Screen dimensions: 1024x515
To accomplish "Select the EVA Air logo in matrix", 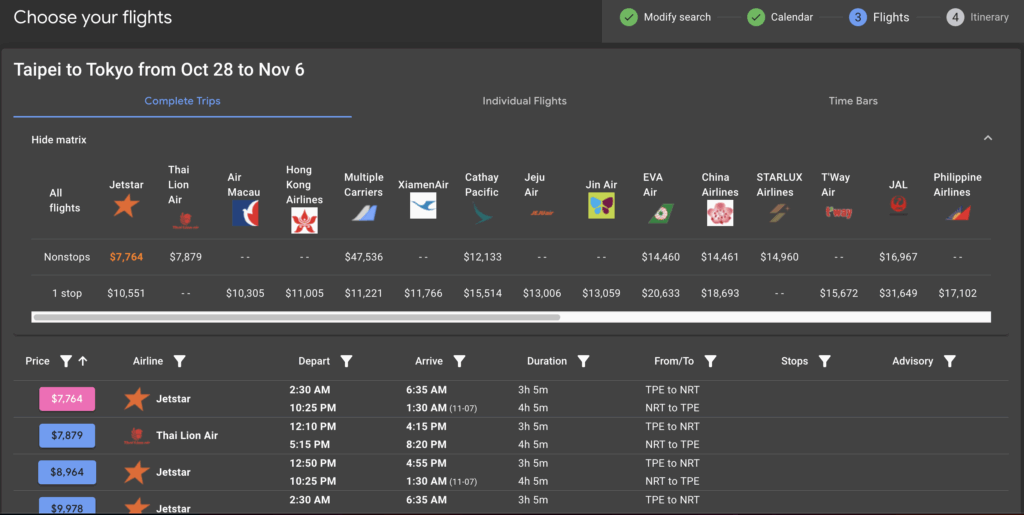I will pyautogui.click(x=660, y=213).
